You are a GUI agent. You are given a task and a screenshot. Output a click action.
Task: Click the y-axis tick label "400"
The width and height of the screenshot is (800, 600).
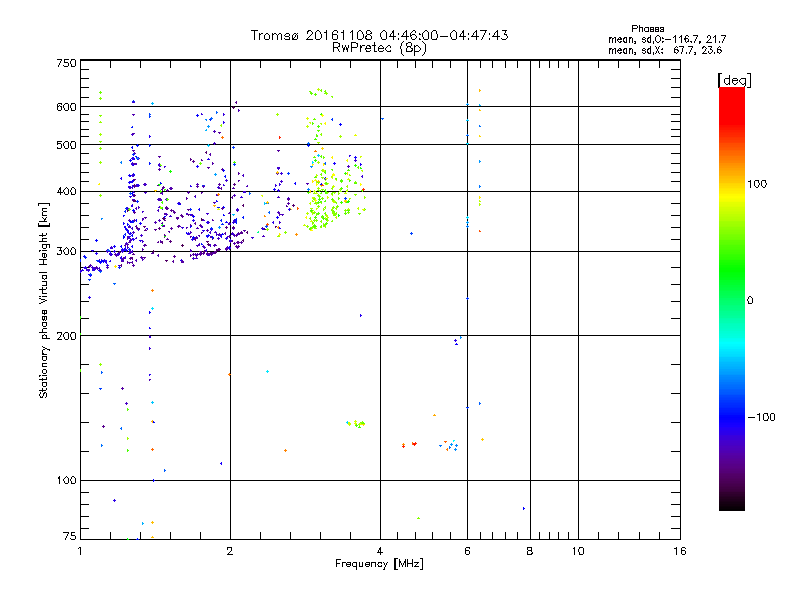pyautogui.click(x=66, y=191)
